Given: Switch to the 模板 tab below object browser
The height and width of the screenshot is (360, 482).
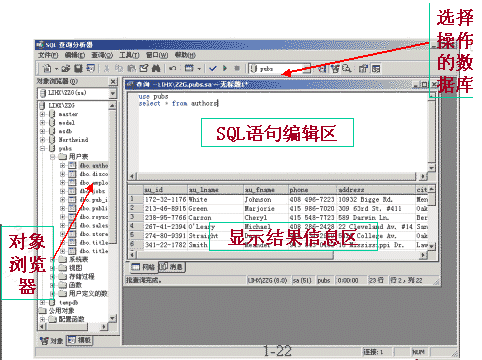Looking at the screenshot, I should 80,340.
